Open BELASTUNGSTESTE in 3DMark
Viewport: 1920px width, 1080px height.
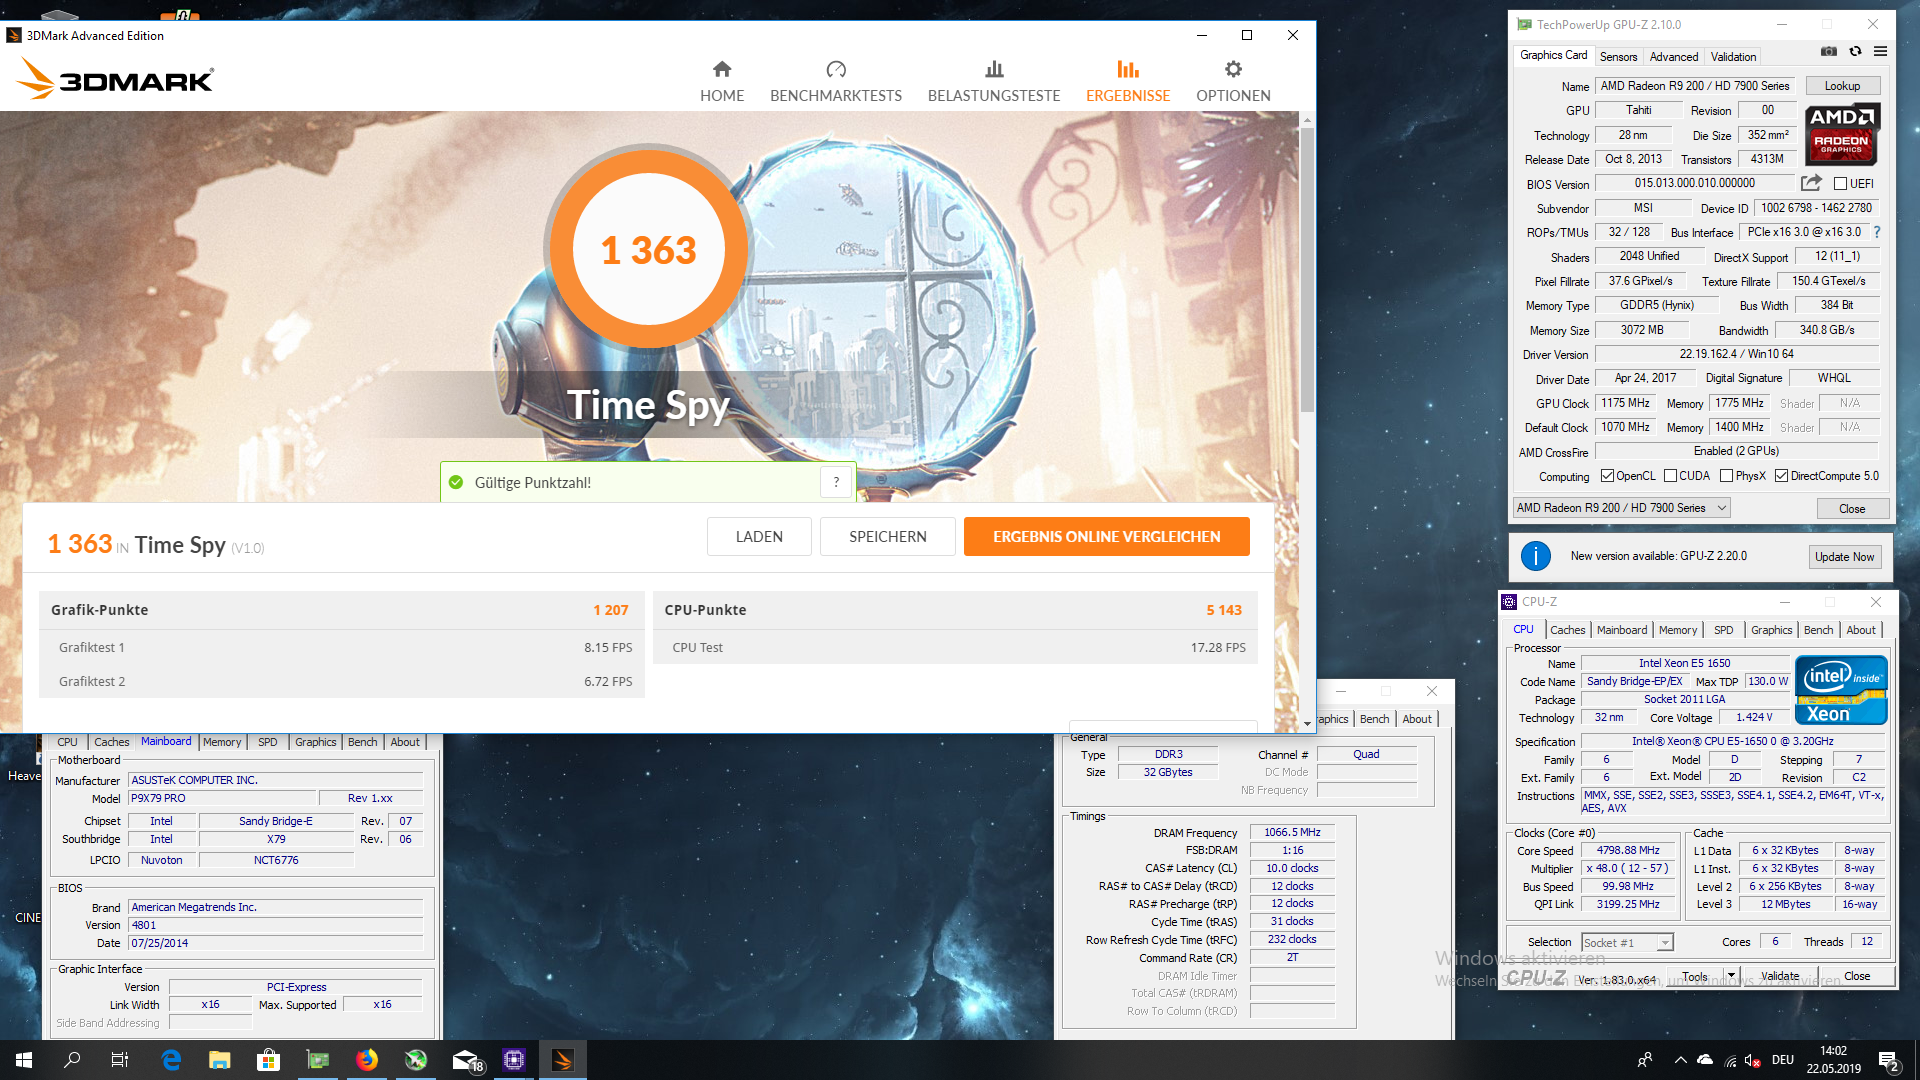pos(994,82)
